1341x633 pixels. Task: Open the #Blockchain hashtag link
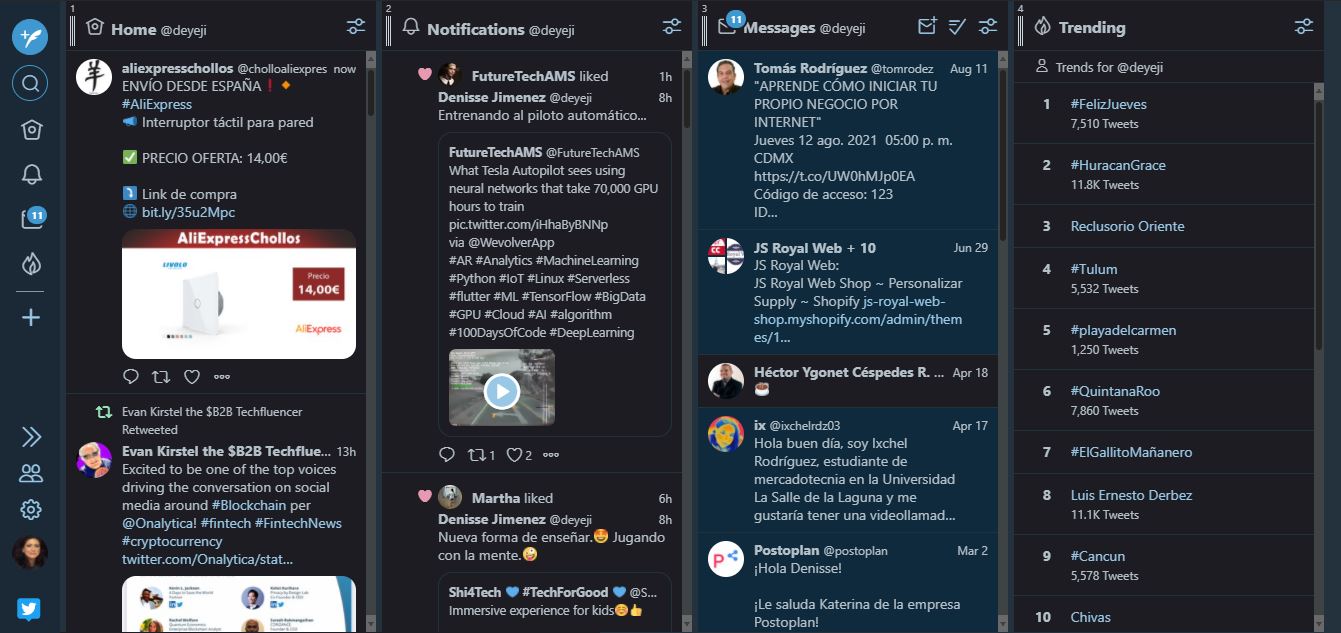pyautogui.click(x=249, y=505)
